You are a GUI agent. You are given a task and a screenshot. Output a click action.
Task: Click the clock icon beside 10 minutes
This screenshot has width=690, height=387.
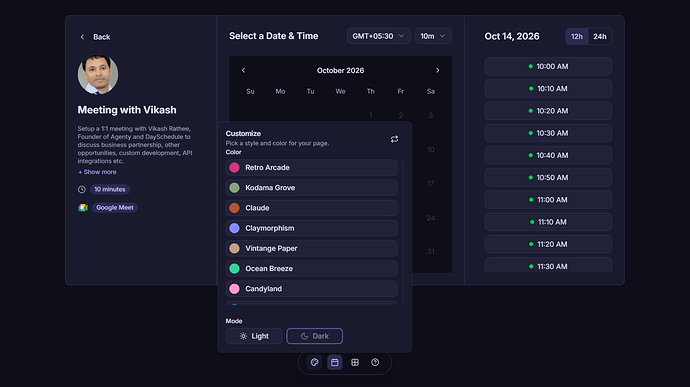(82, 189)
